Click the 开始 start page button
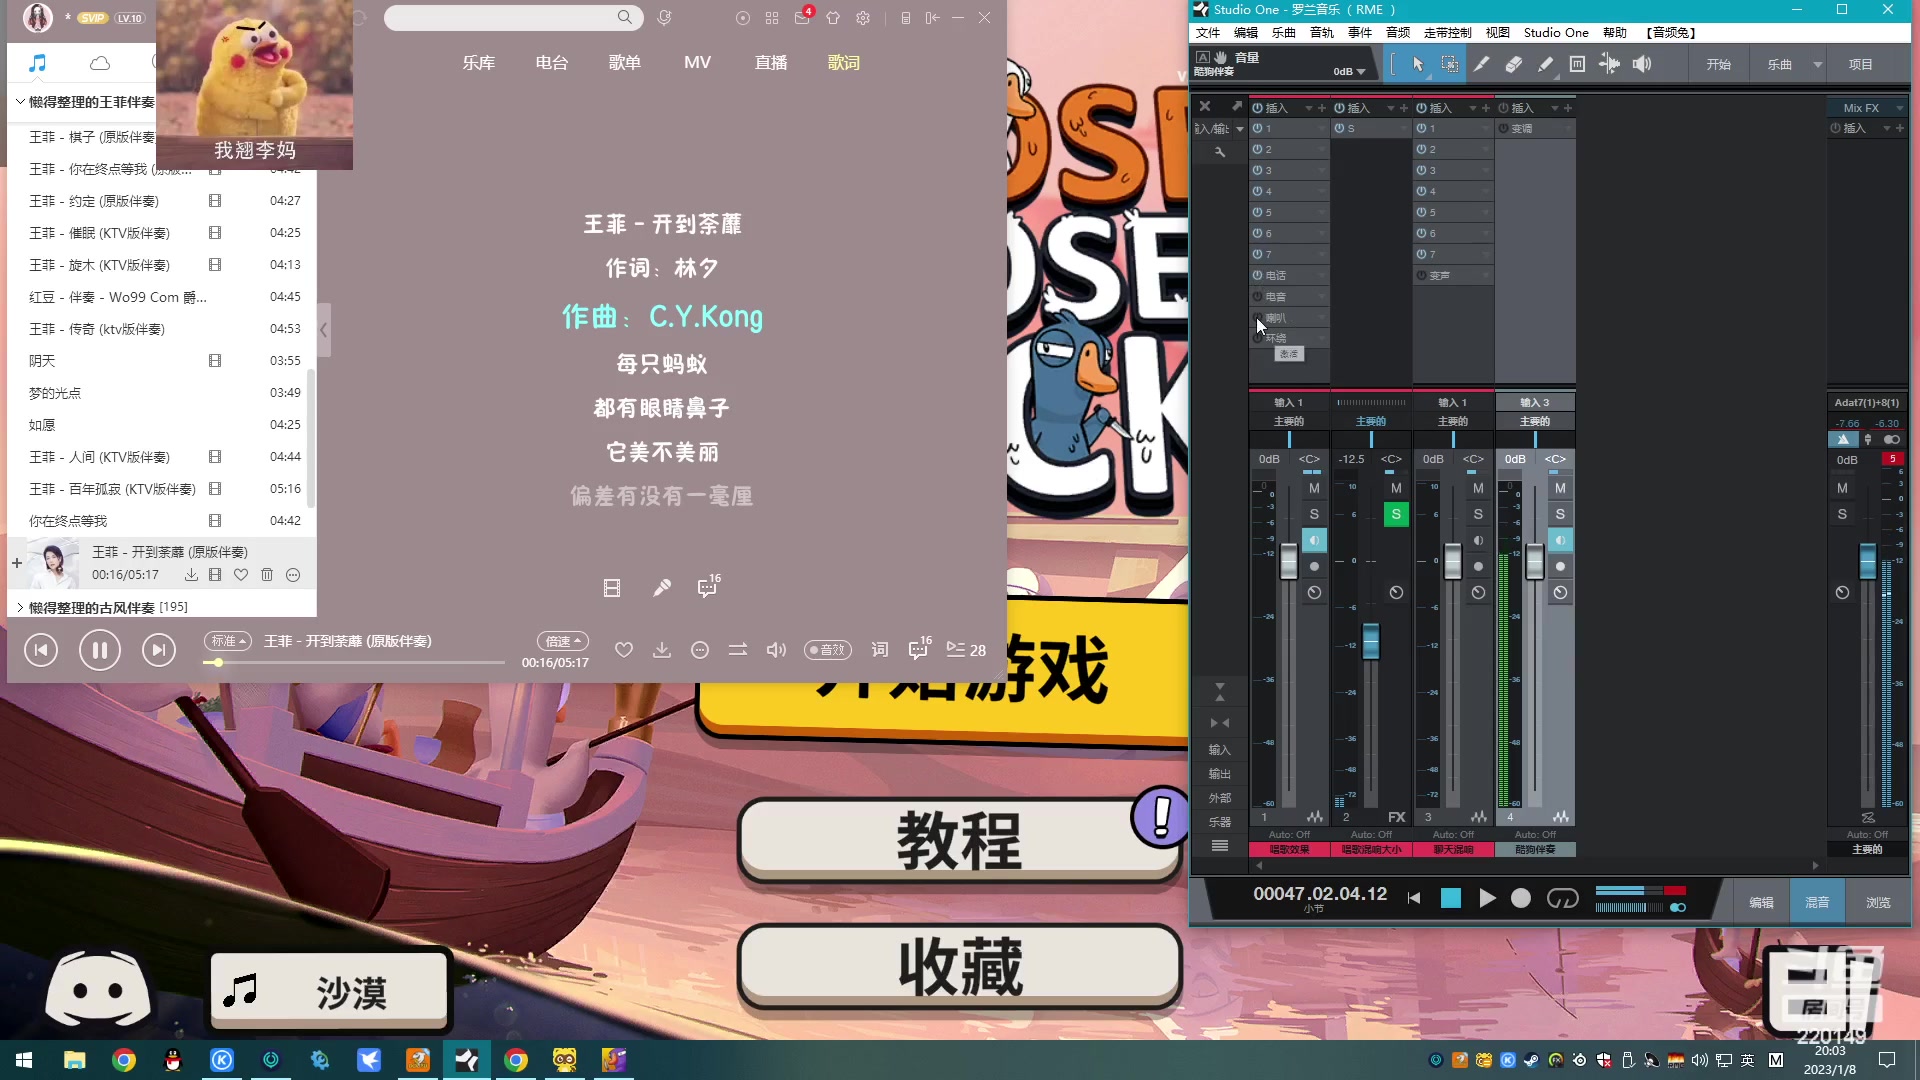Viewport: 1920px width, 1080px height. [x=1719, y=64]
